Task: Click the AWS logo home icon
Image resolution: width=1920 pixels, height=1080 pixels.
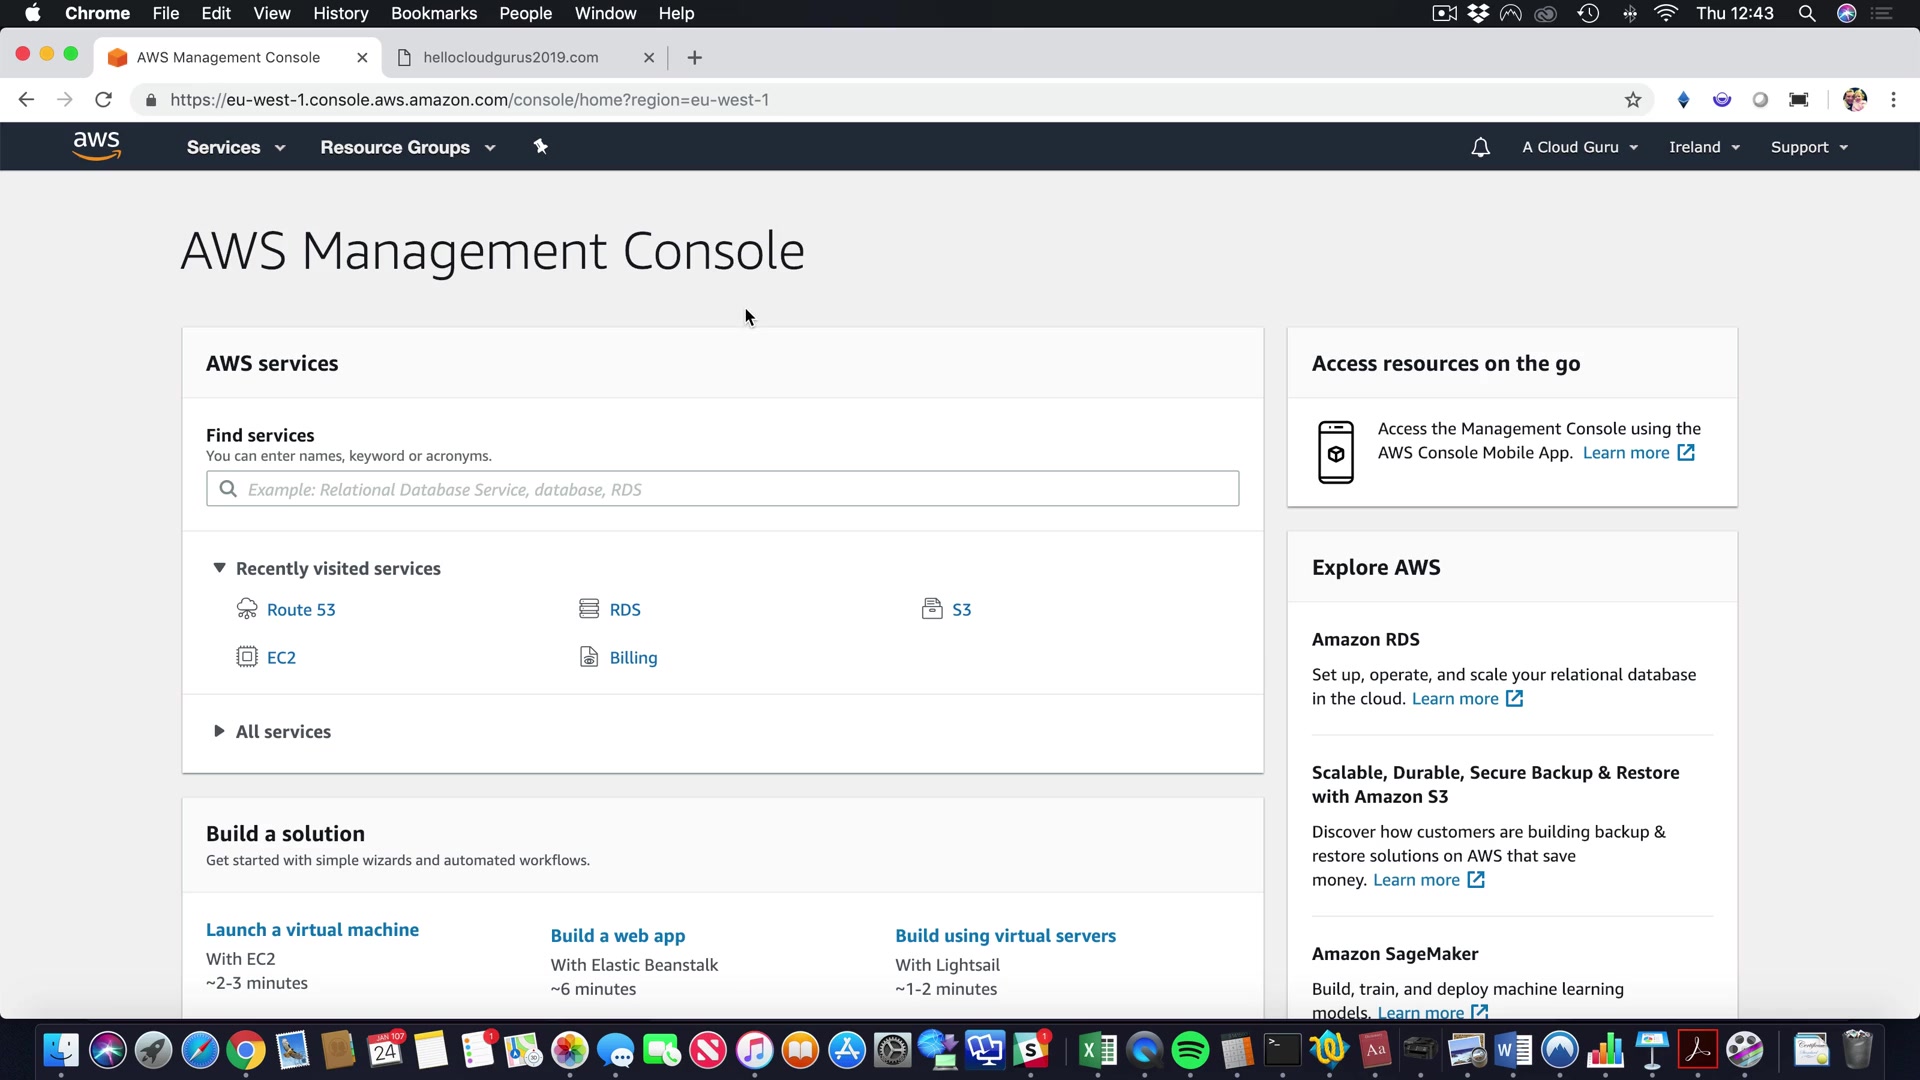Action: pyautogui.click(x=96, y=146)
